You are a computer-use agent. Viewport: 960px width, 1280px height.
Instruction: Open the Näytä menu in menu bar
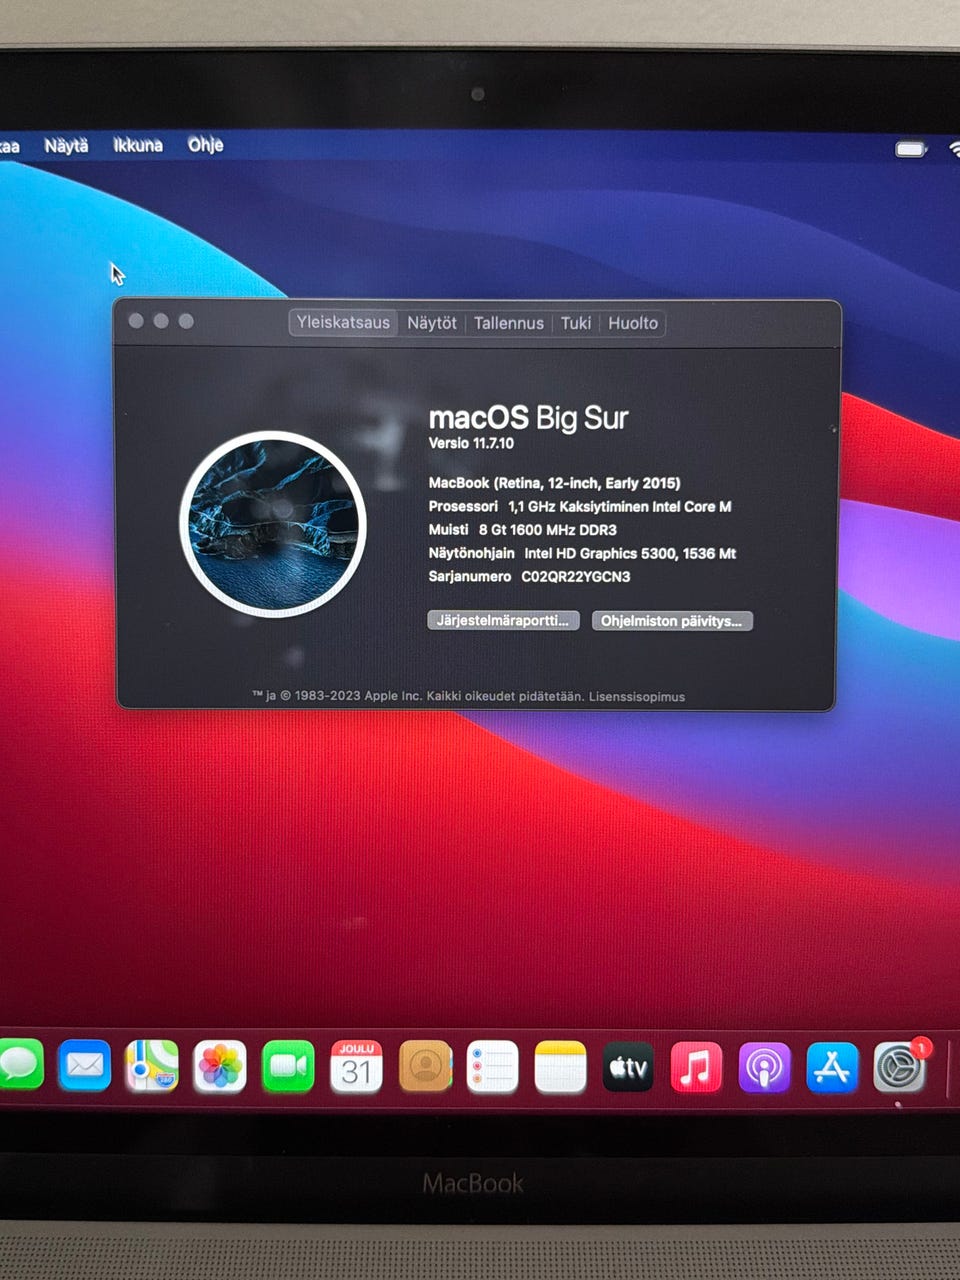click(x=66, y=145)
